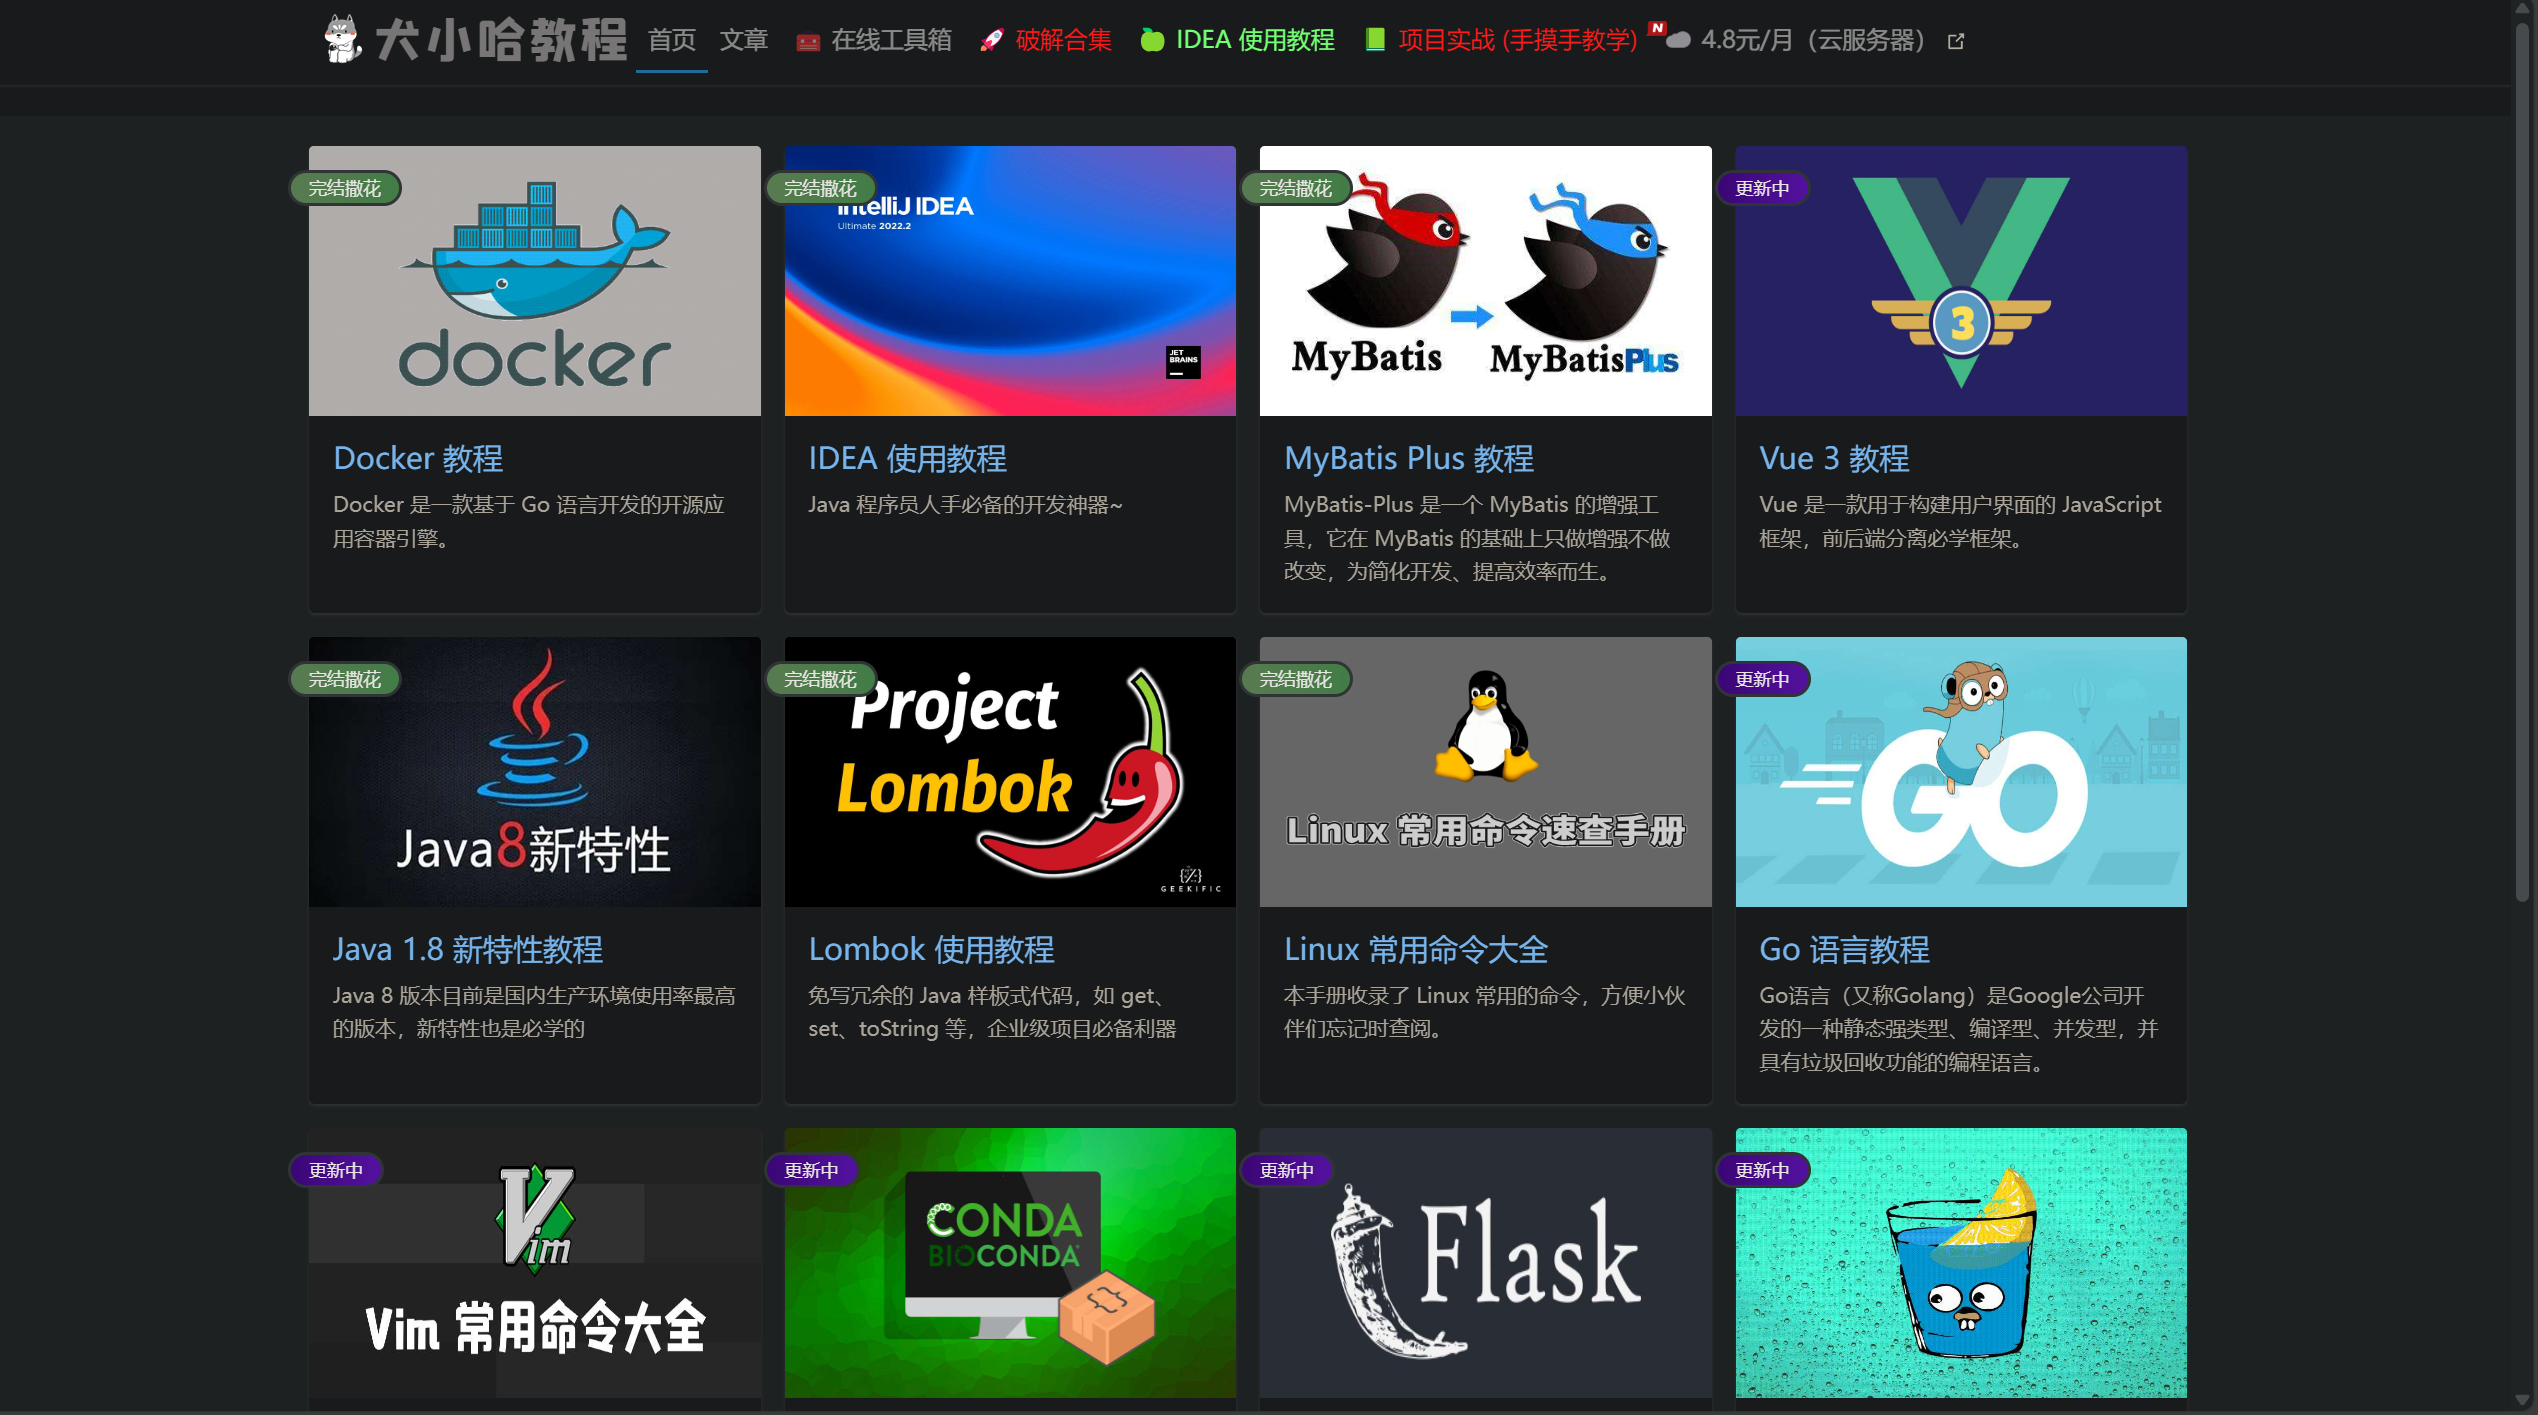This screenshot has width=2538, height=1415.
Task: Open the Docker 教程 title link
Action: [418, 458]
